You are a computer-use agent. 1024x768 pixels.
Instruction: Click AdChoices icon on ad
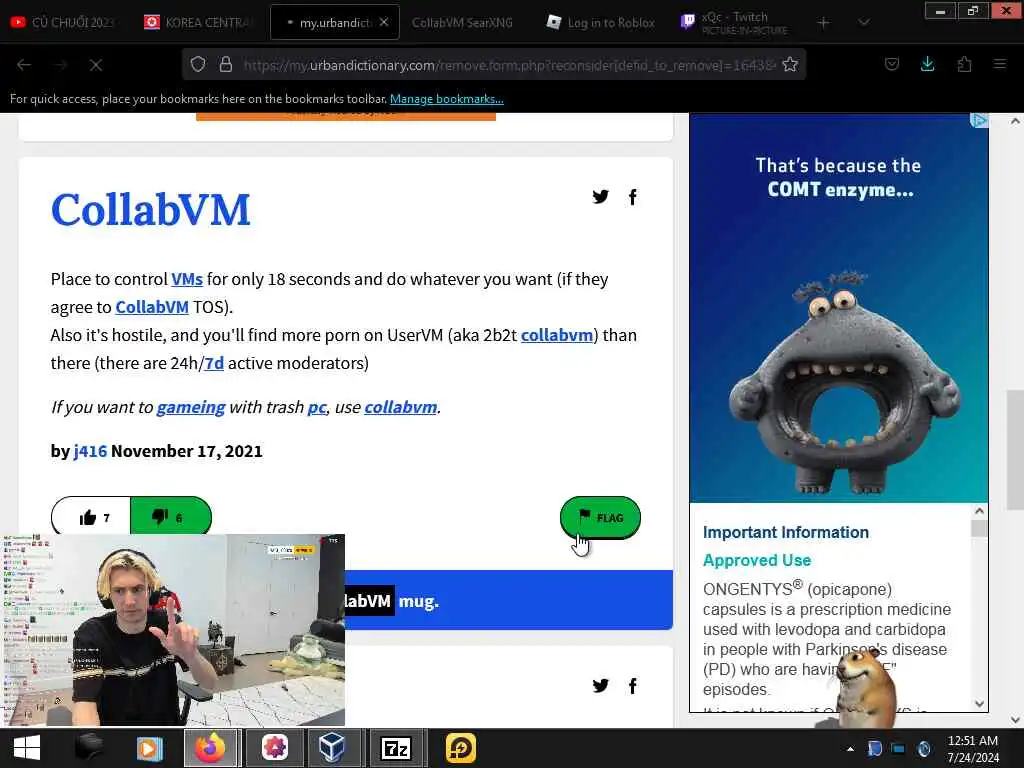978,120
